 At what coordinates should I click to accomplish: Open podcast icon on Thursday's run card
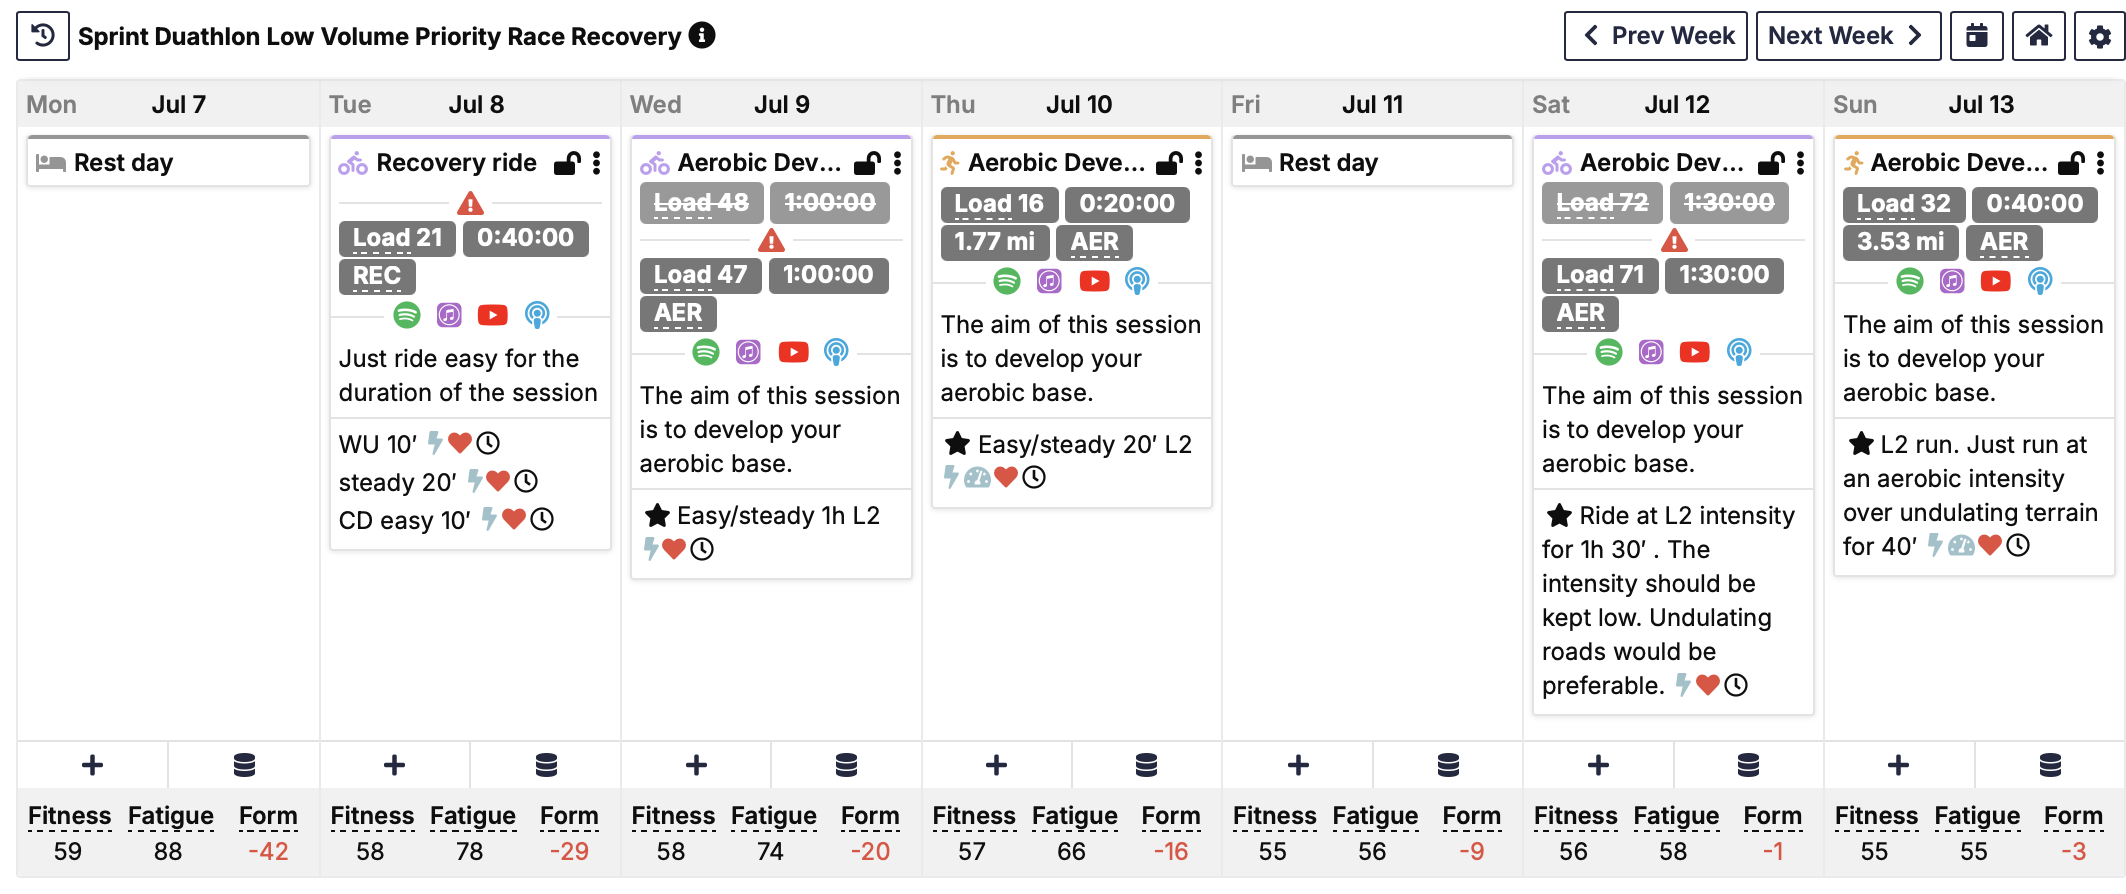click(1137, 281)
